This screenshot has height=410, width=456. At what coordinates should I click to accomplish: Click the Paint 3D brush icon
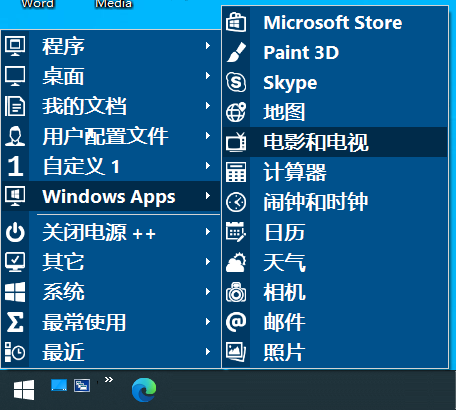coord(236,52)
